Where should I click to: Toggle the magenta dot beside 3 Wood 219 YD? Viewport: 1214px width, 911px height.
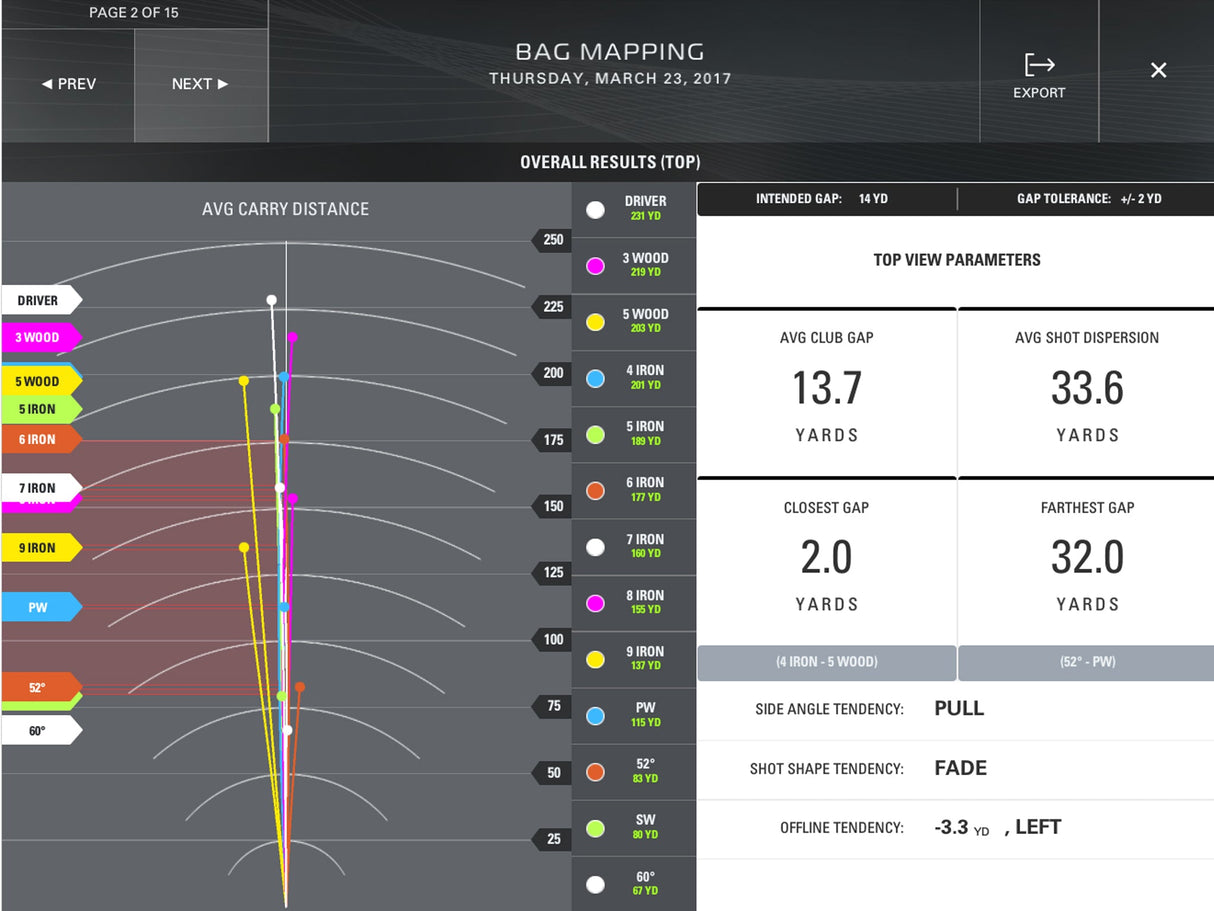click(x=595, y=266)
